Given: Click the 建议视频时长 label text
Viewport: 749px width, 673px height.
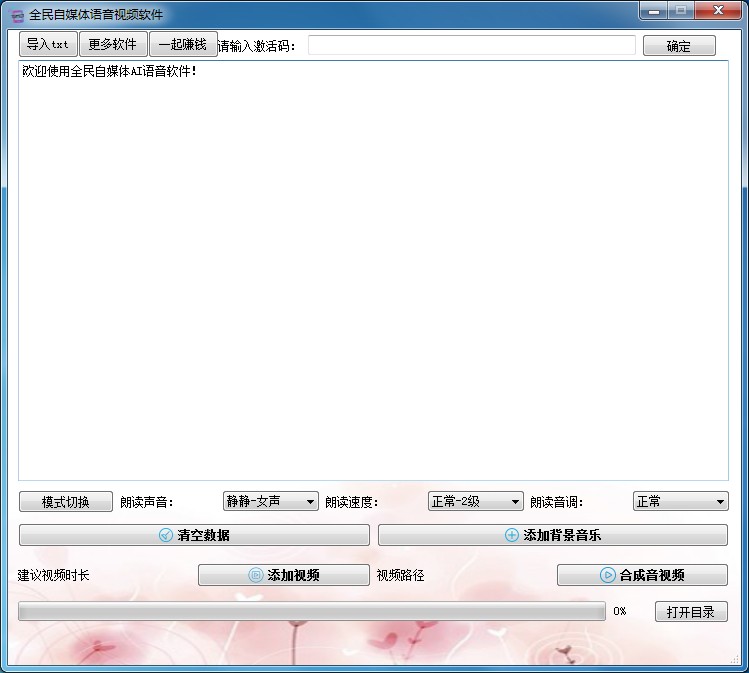Looking at the screenshot, I should [54, 575].
